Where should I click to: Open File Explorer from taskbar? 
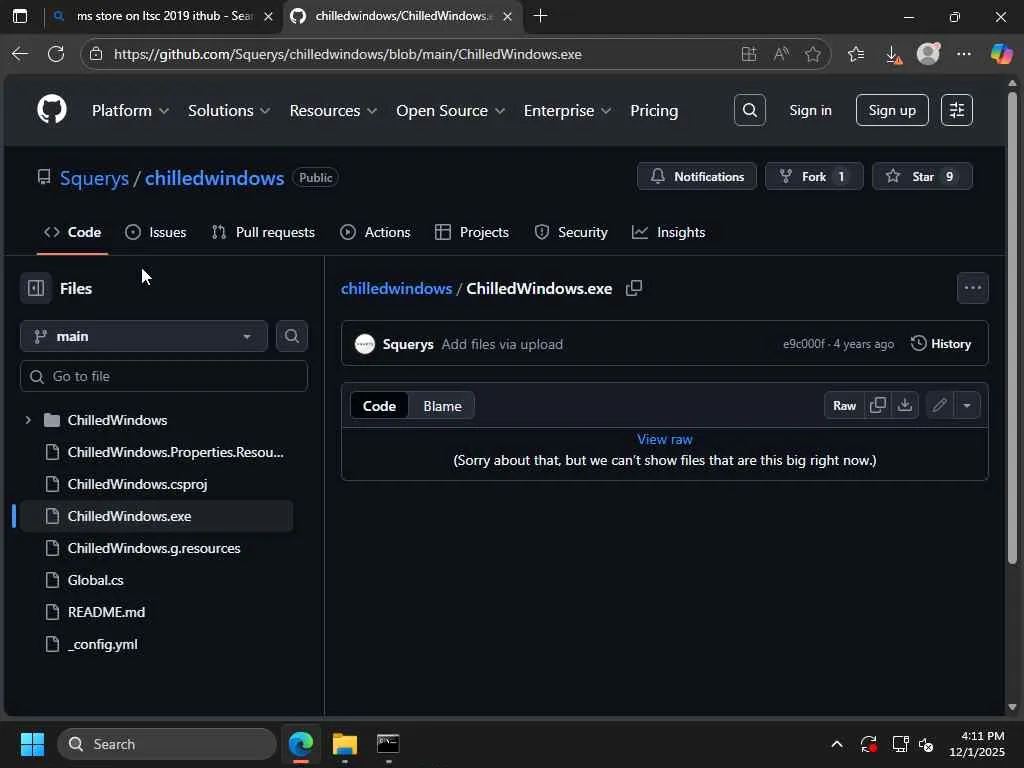pos(344,744)
